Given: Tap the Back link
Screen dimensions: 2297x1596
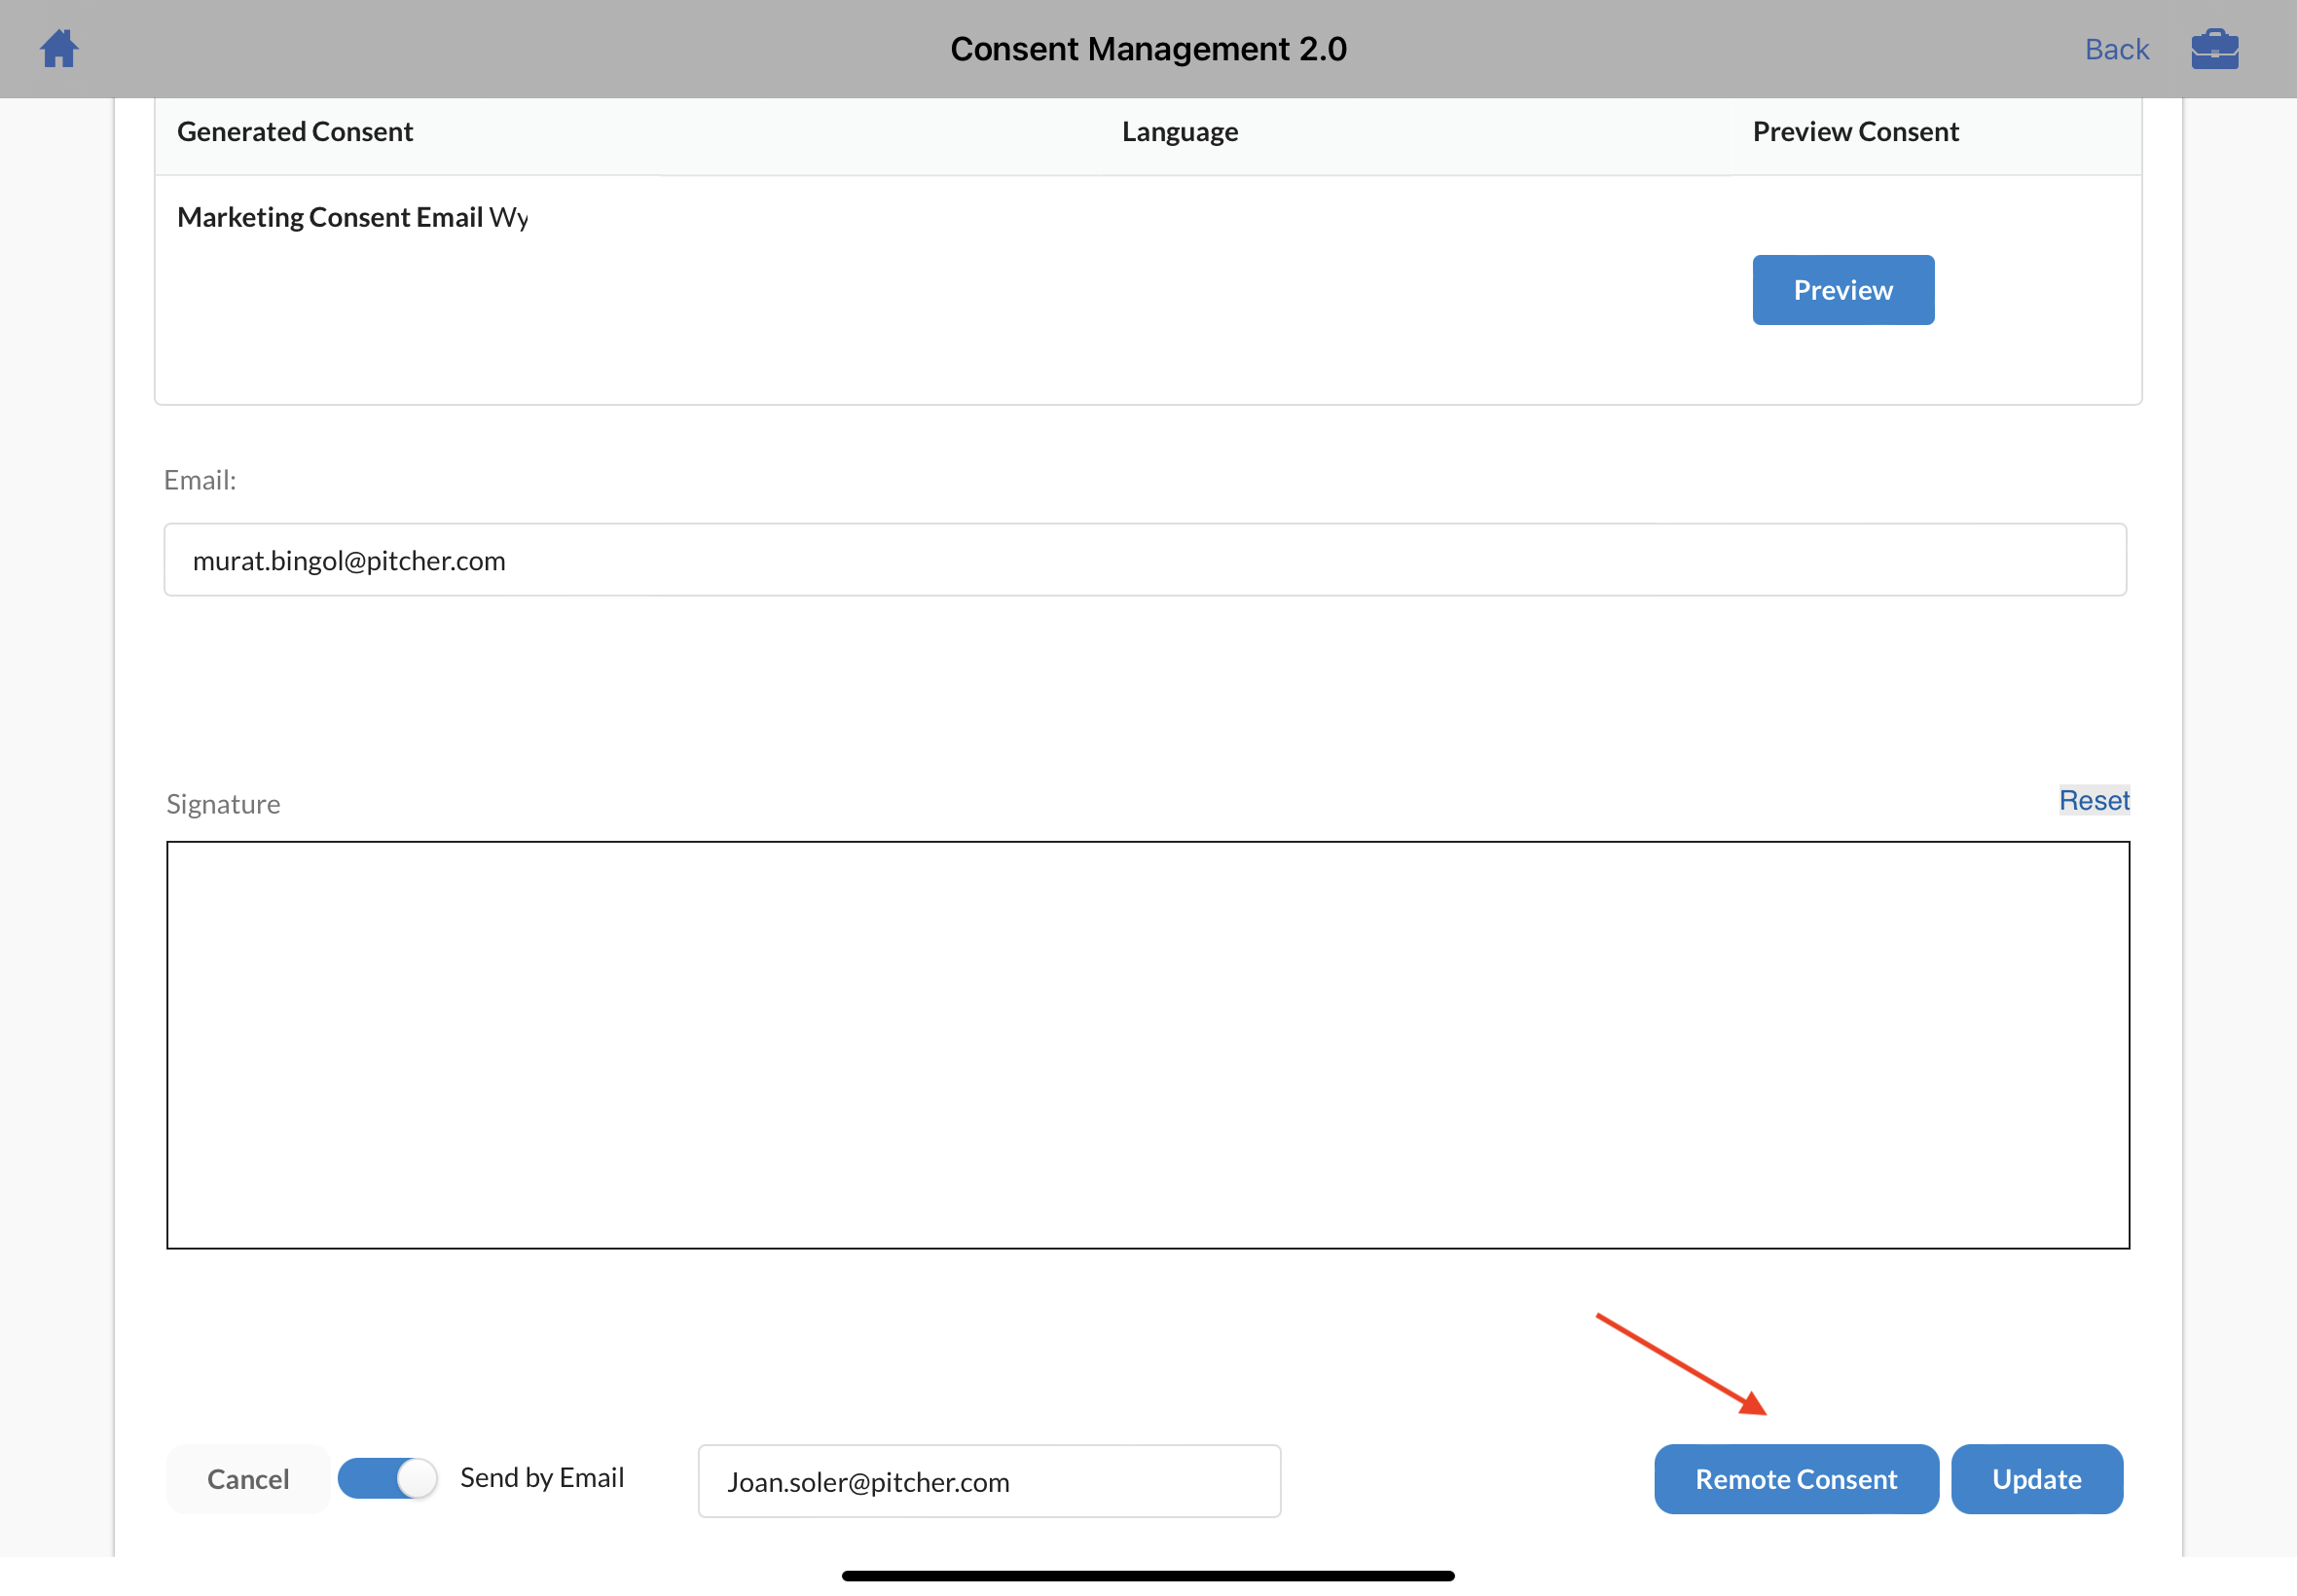Looking at the screenshot, I should coord(2116,49).
